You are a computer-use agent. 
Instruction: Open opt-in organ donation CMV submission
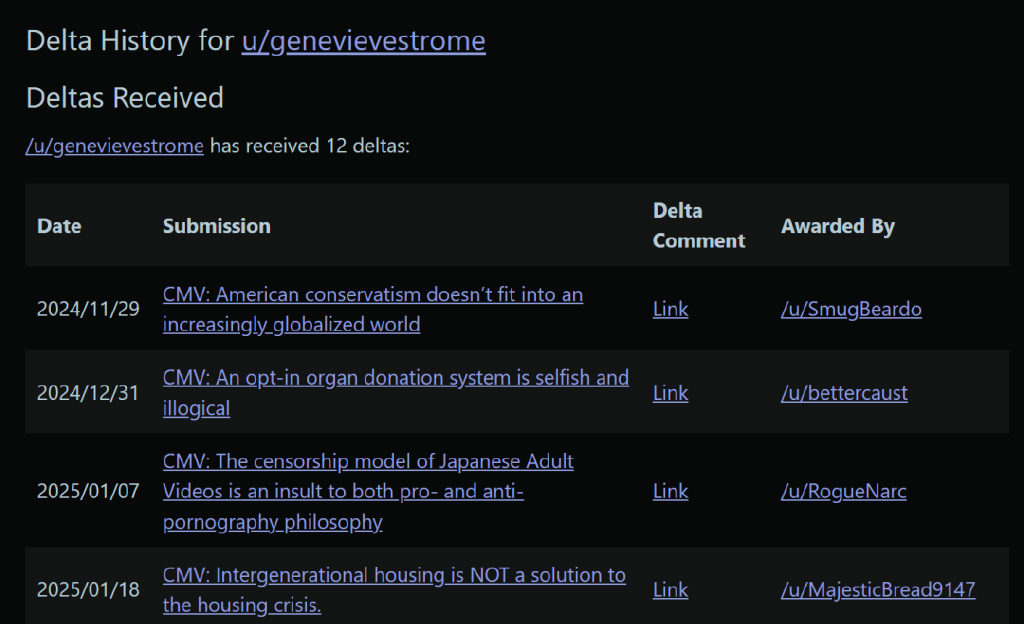click(395, 378)
